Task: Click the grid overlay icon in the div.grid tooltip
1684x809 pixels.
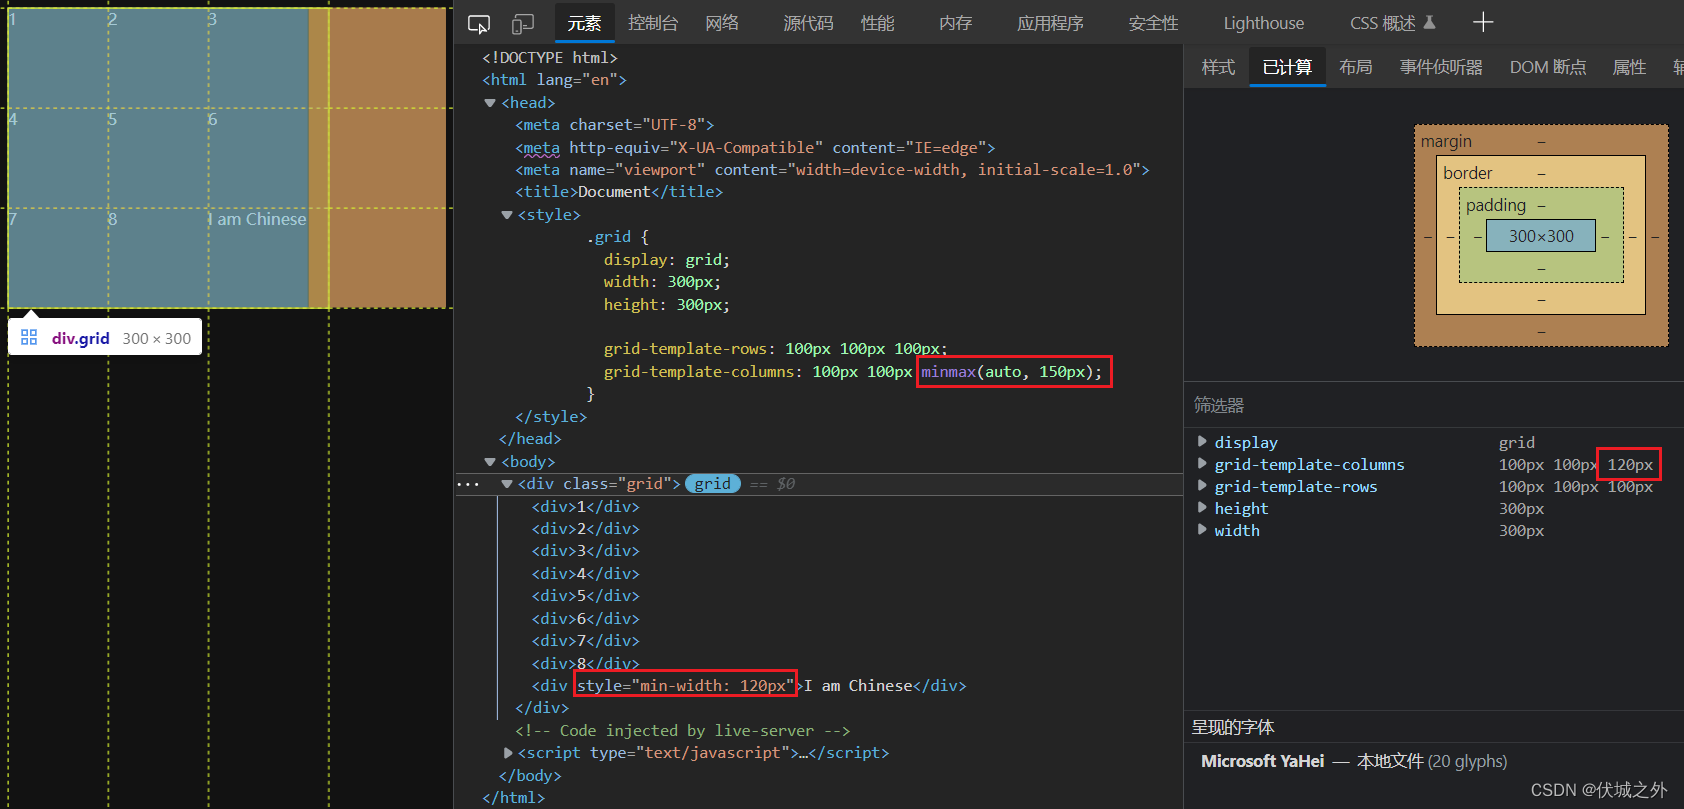Action: 29,338
